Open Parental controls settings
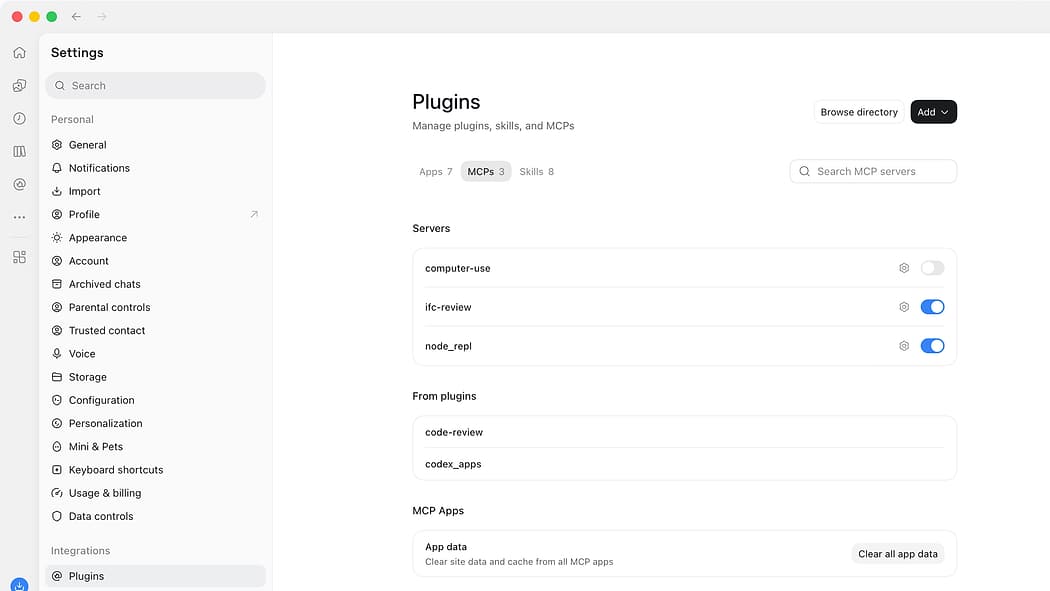Screen dimensions: 1050x591 click(155, 307)
